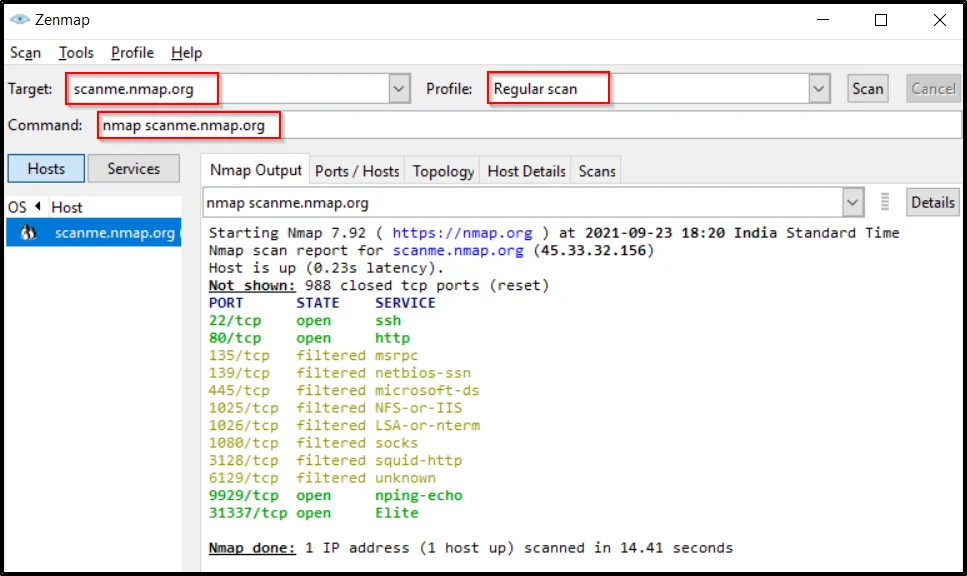Switch to the Topology tab
The height and width of the screenshot is (576, 967).
click(x=443, y=171)
